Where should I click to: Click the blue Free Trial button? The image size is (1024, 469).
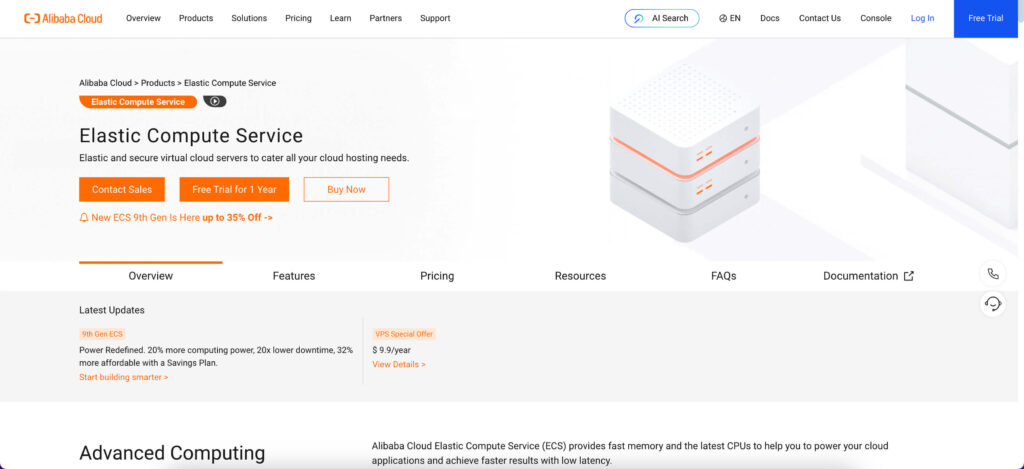pyautogui.click(x=985, y=18)
